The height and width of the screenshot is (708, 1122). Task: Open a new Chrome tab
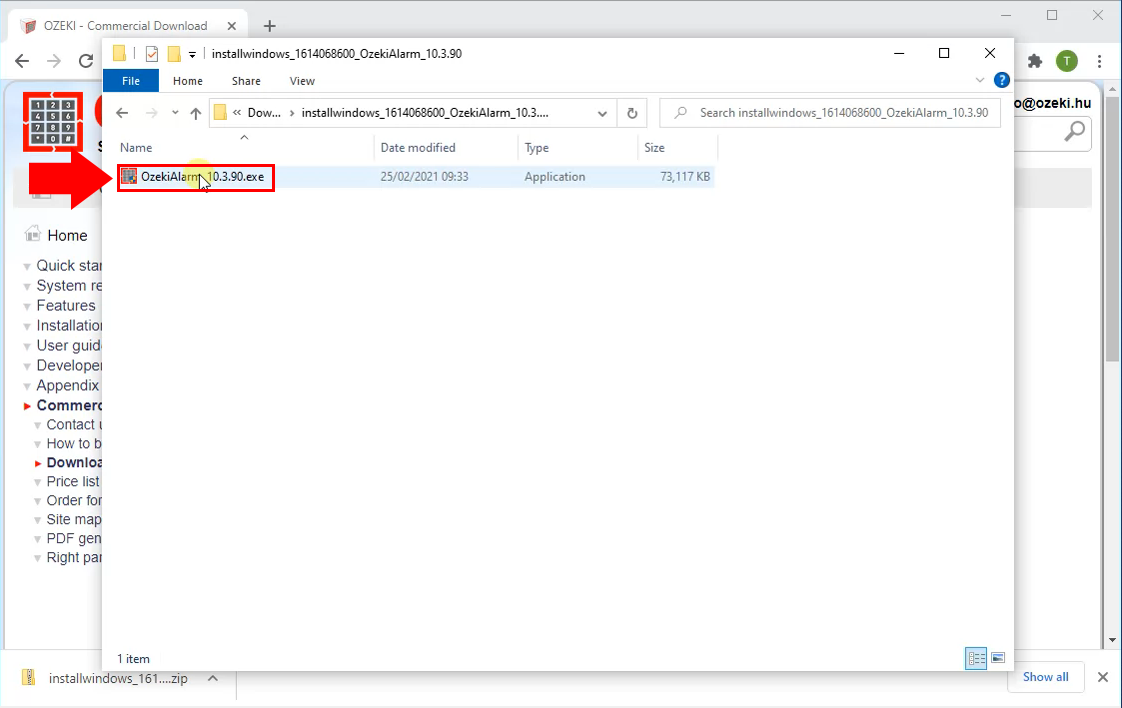[269, 26]
